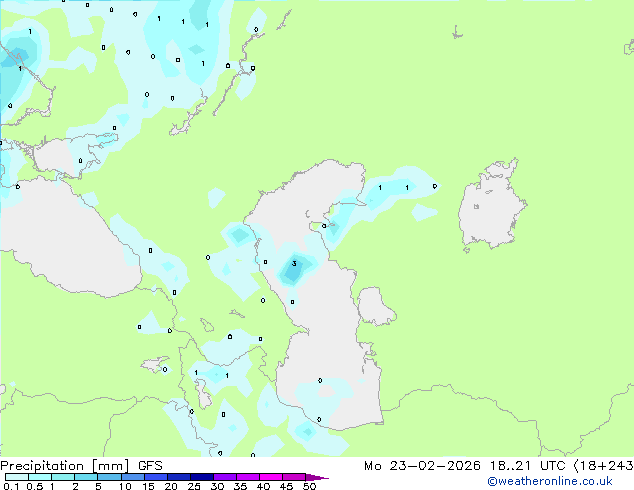Image resolution: width=634 pixels, height=490 pixels.
Task: Select the 0.1–0.5 mm palest legend swatch
Action: coord(17,477)
